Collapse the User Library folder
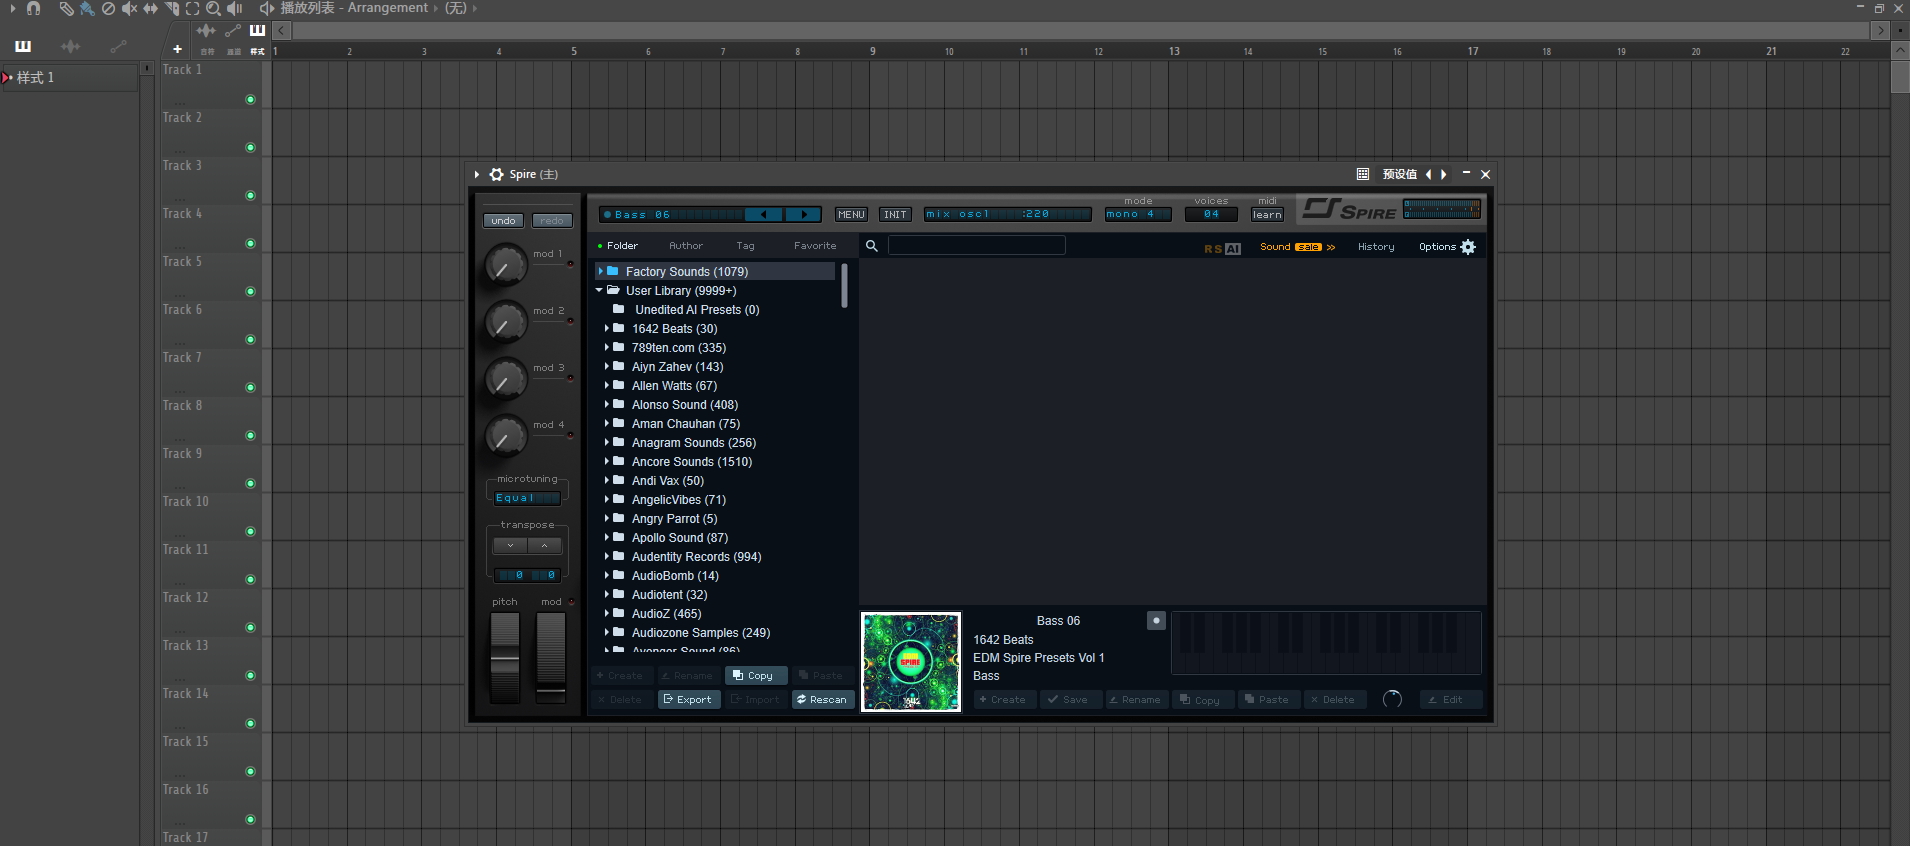Screen dimensions: 1910x846 tap(600, 291)
